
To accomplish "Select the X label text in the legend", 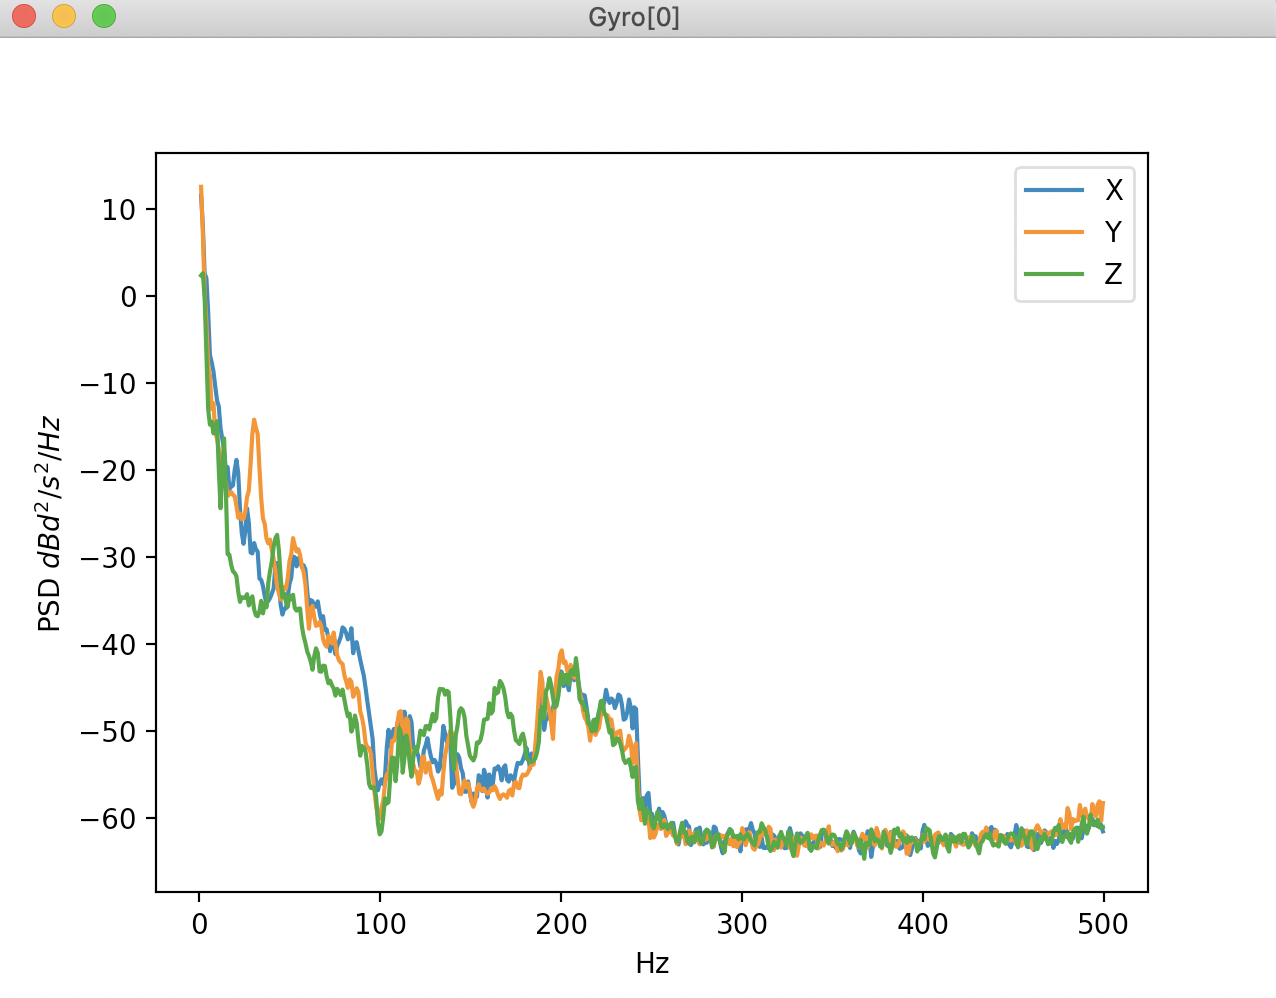I will click(x=1113, y=190).
